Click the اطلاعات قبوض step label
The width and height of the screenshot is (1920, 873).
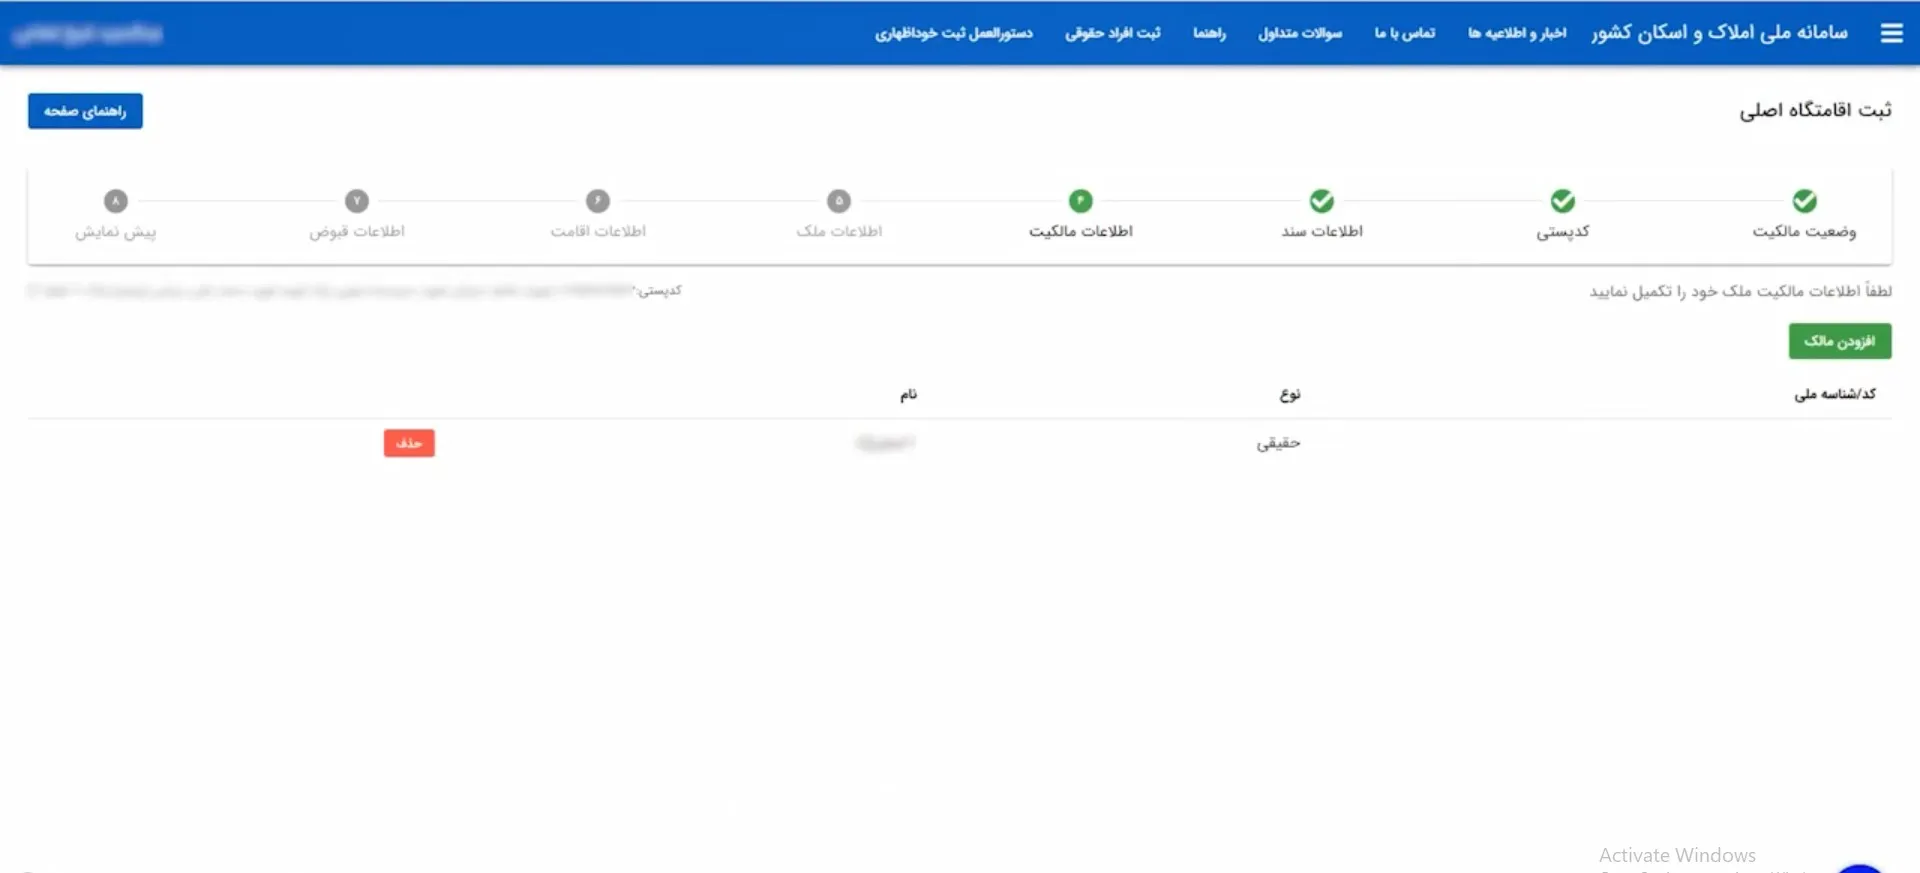[x=357, y=232]
